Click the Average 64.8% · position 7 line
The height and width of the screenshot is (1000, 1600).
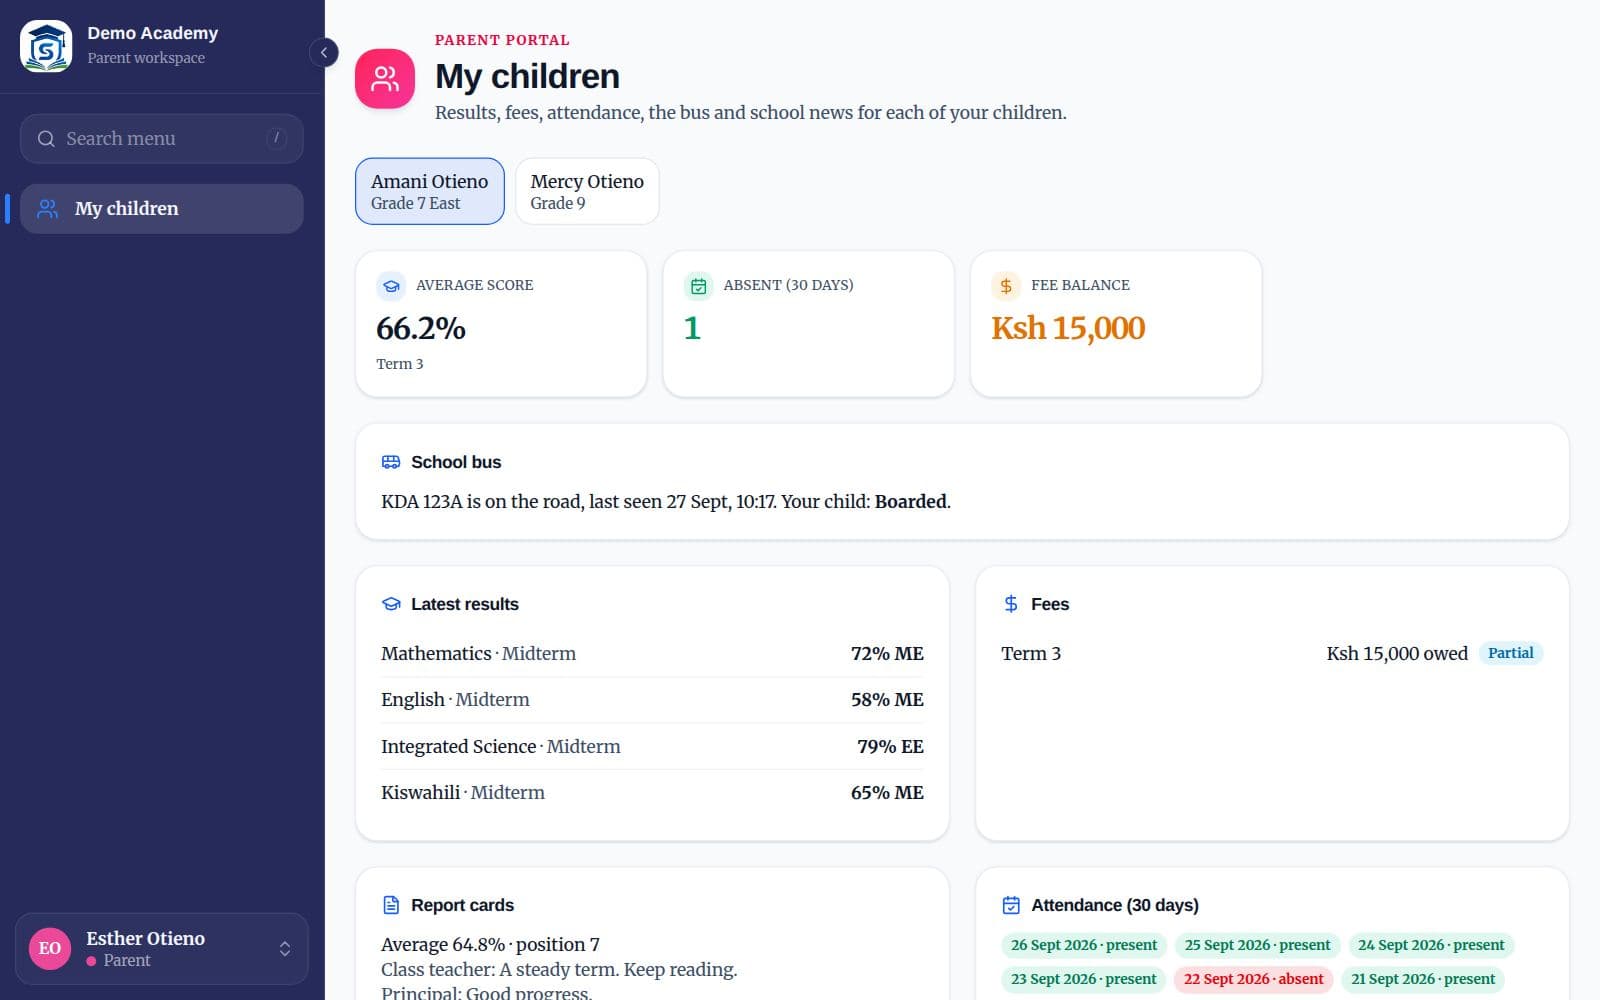pyautogui.click(x=490, y=944)
